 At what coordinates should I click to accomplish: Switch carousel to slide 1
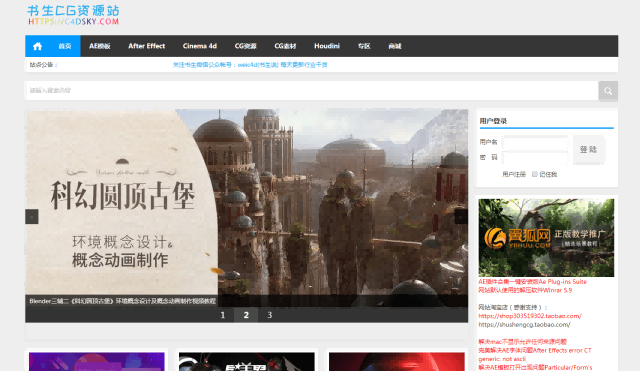click(x=222, y=315)
